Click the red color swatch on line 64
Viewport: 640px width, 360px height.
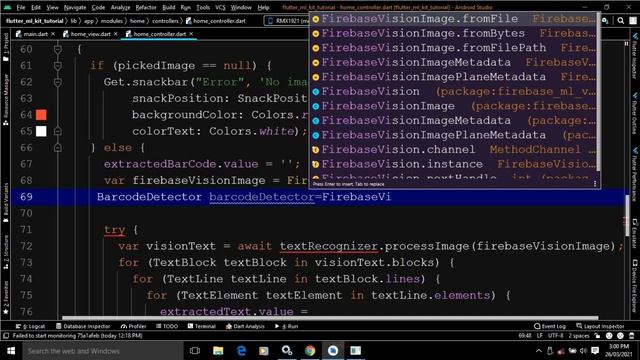[x=41, y=115]
